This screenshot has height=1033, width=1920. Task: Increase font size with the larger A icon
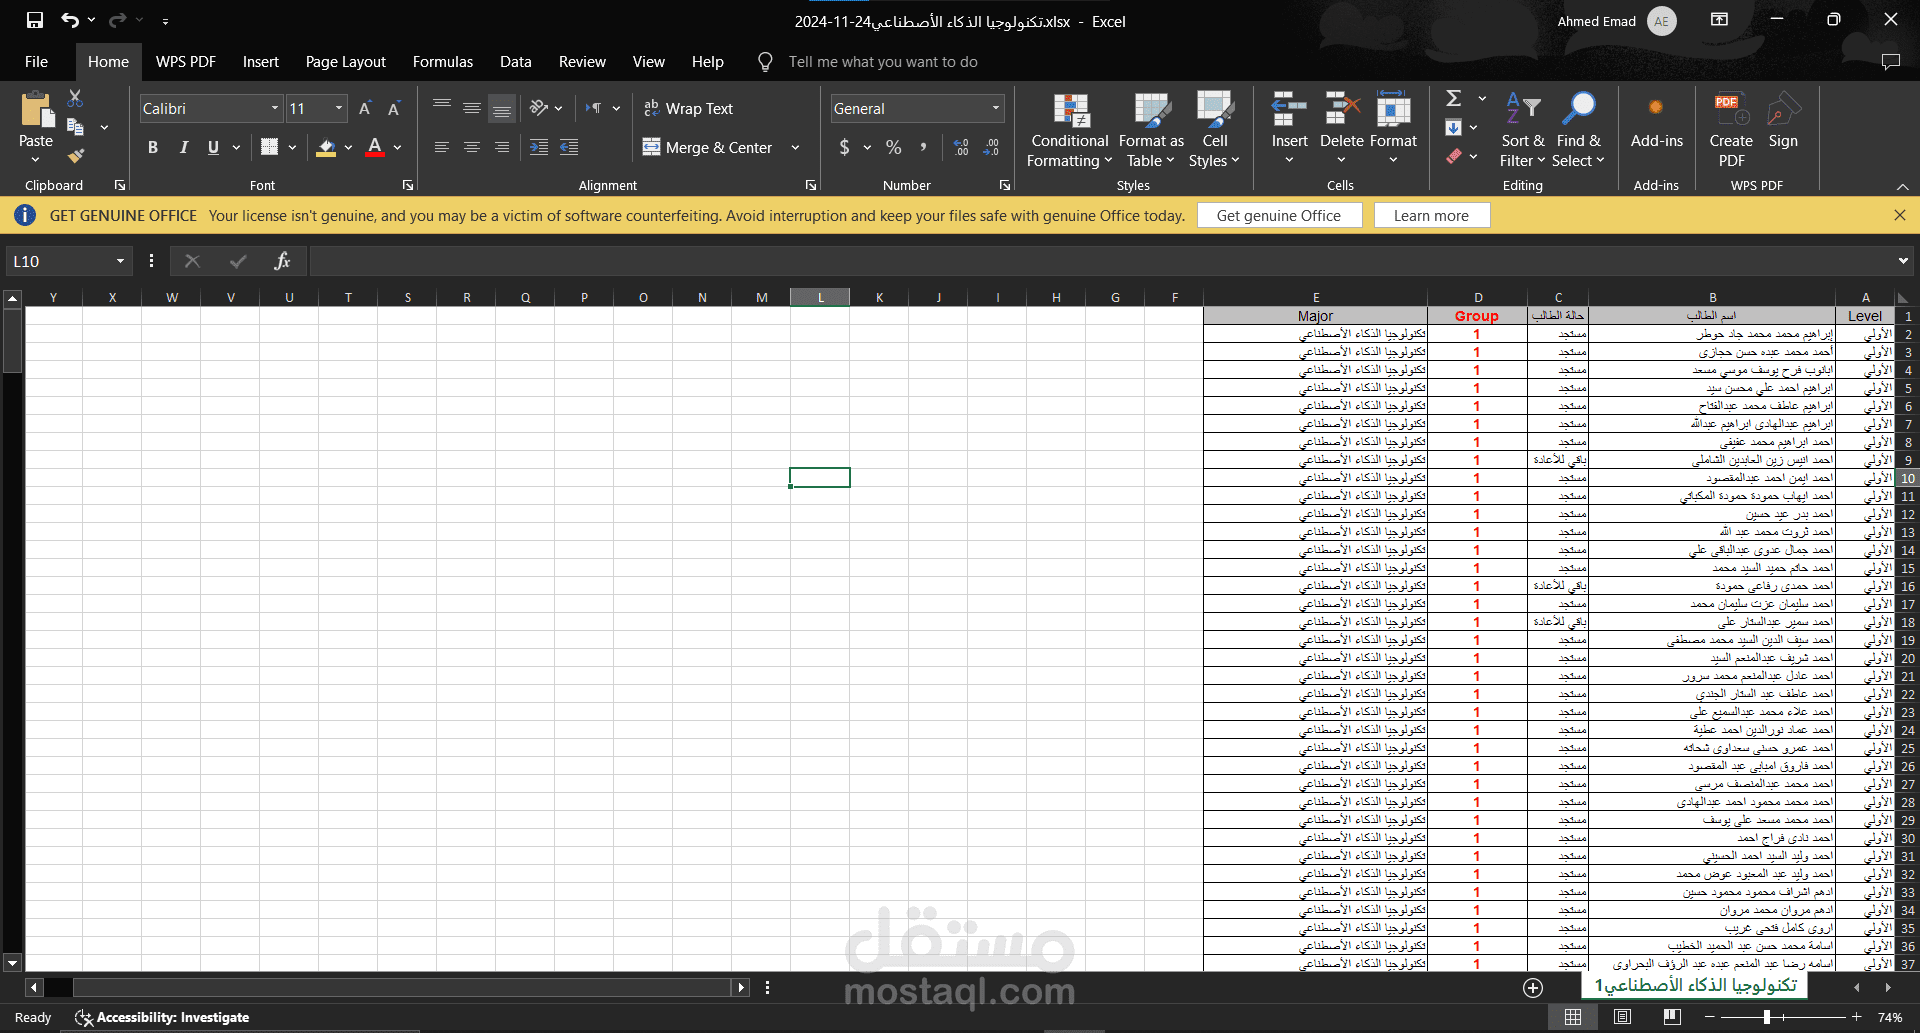click(x=365, y=108)
